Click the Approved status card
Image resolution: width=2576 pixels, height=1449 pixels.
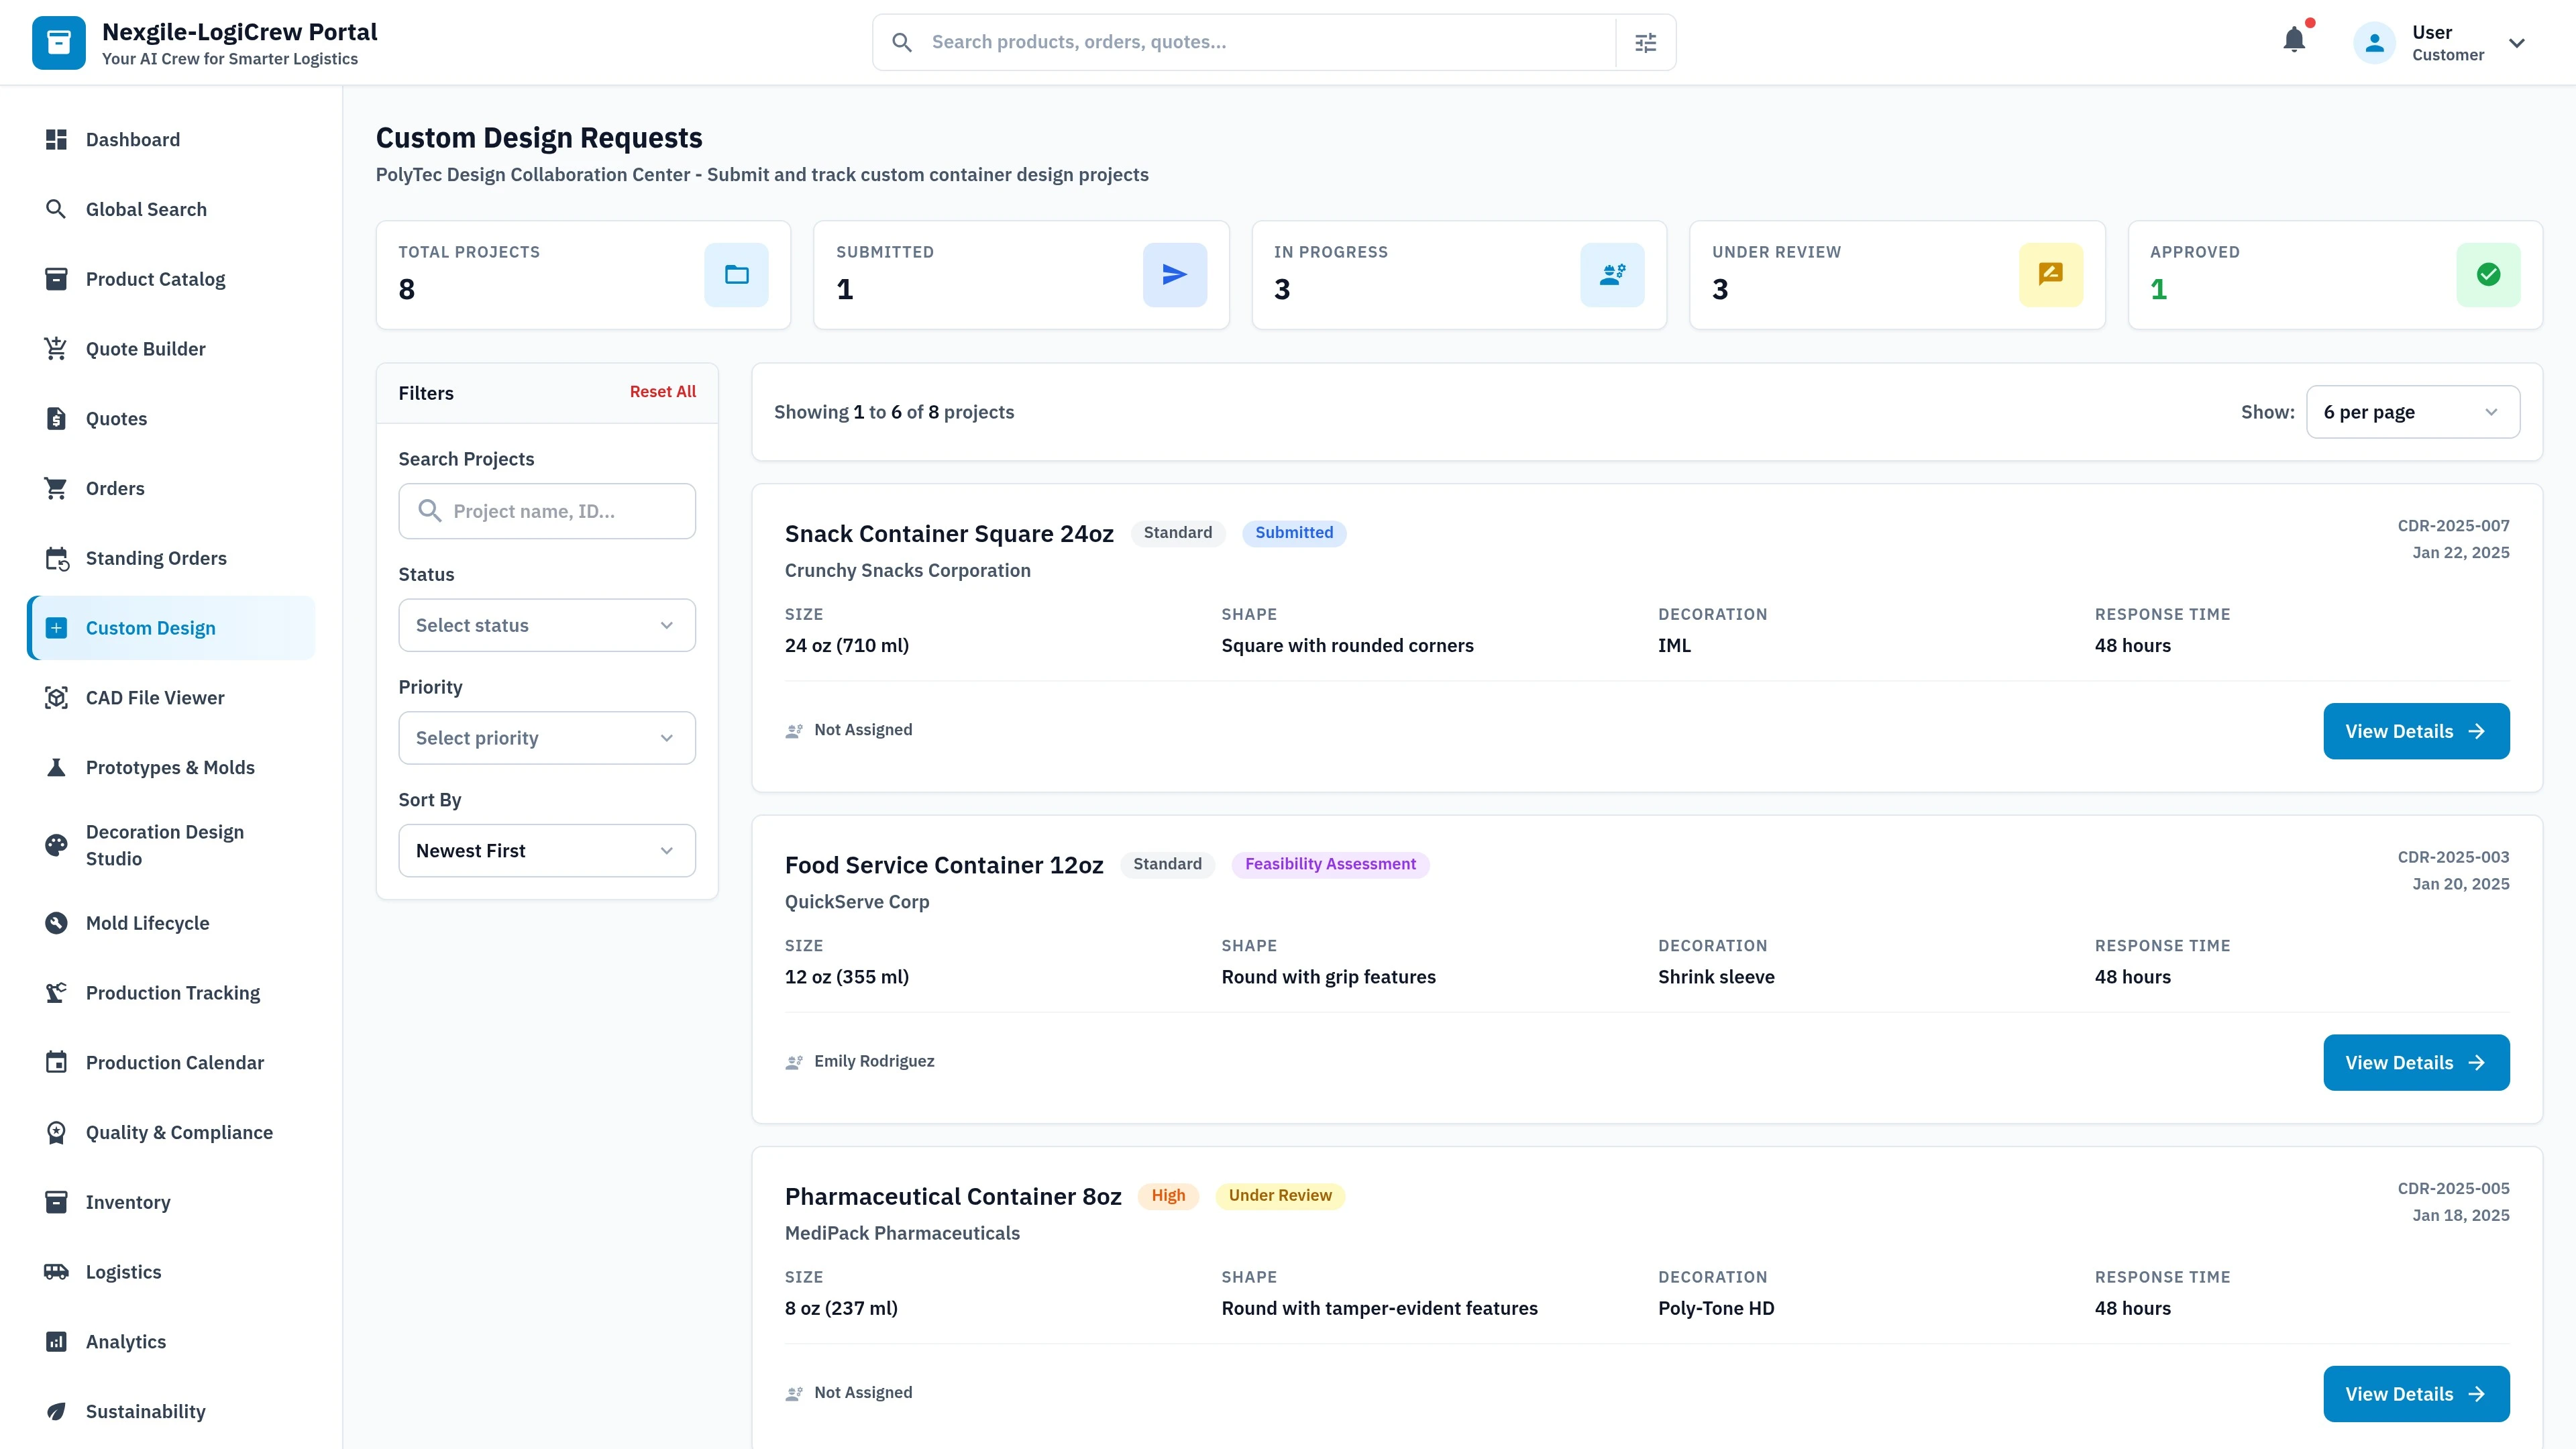pos(2335,274)
